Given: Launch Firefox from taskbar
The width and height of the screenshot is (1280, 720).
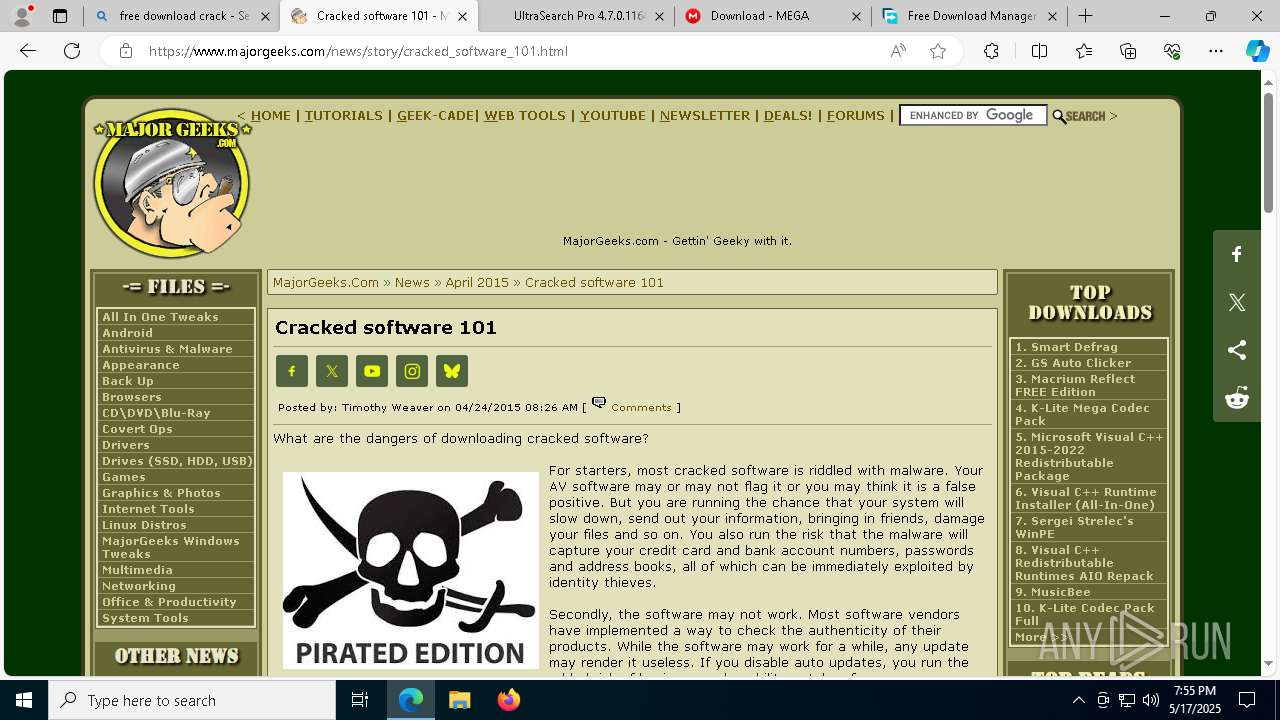Looking at the screenshot, I should tap(508, 700).
